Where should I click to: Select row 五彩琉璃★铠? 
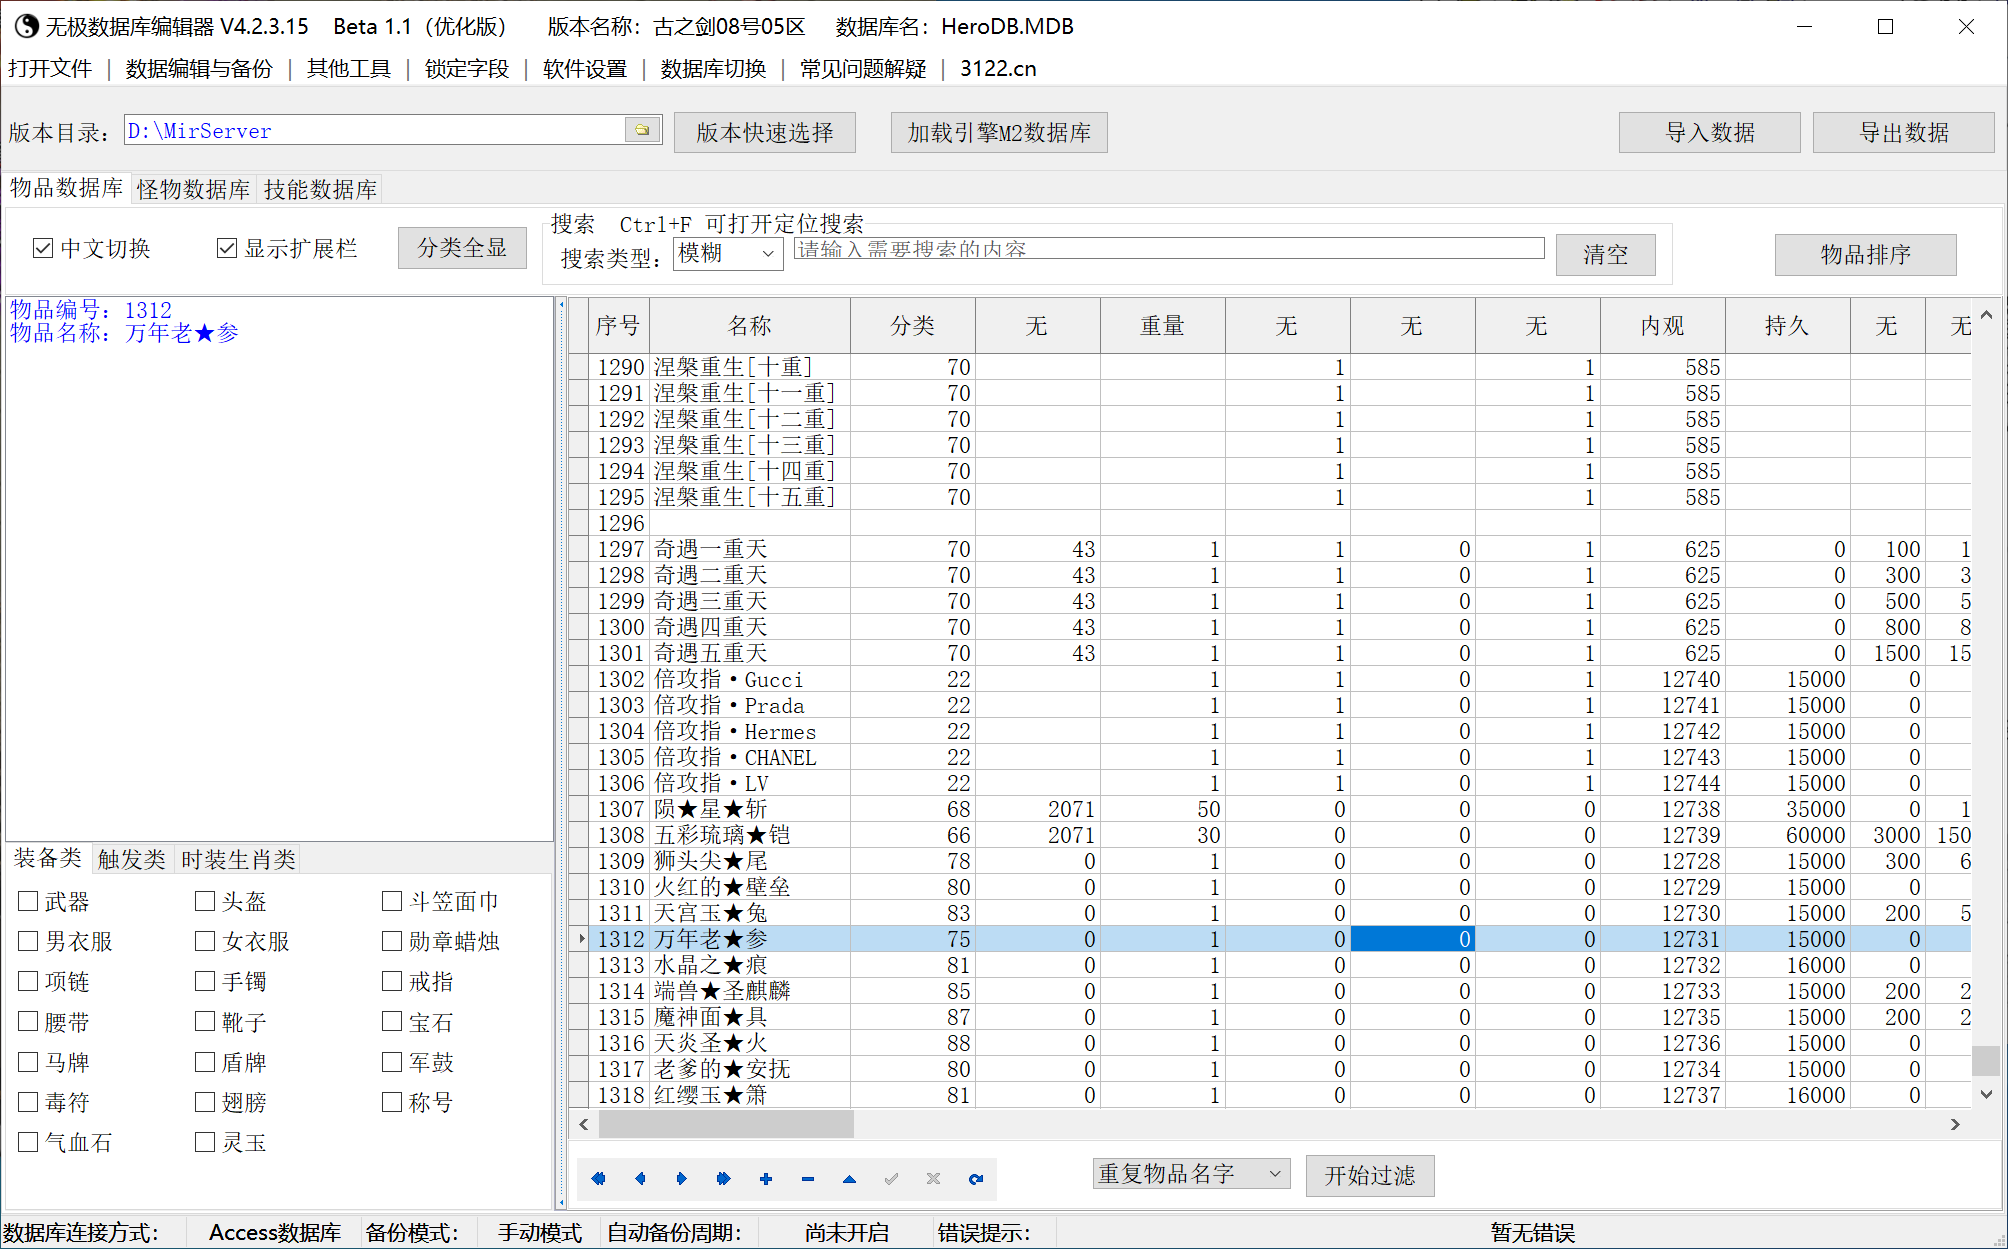point(1270,835)
